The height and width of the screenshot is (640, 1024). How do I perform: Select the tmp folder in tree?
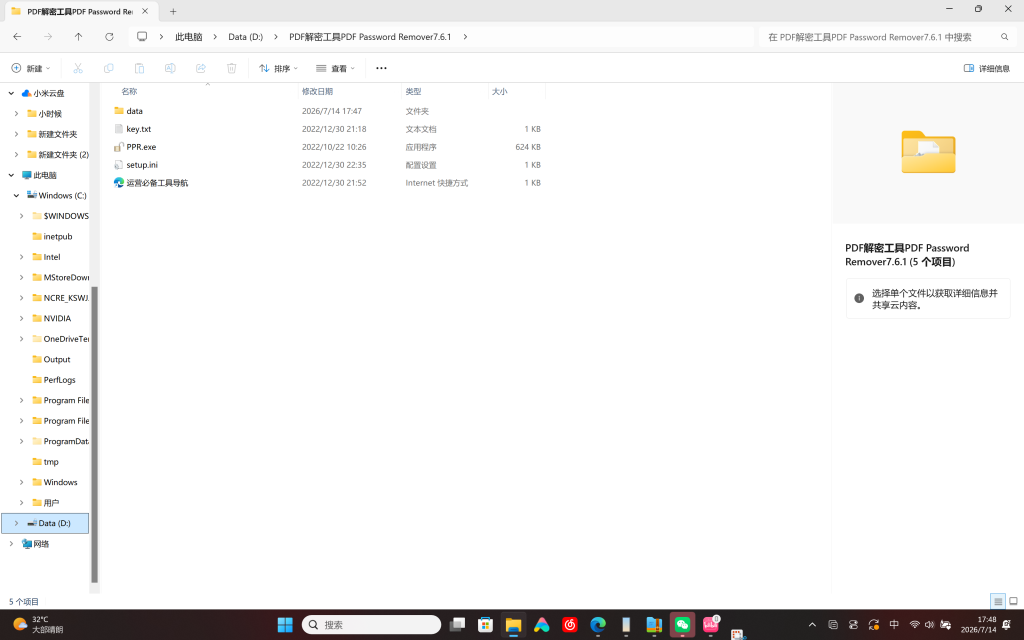[45, 462]
